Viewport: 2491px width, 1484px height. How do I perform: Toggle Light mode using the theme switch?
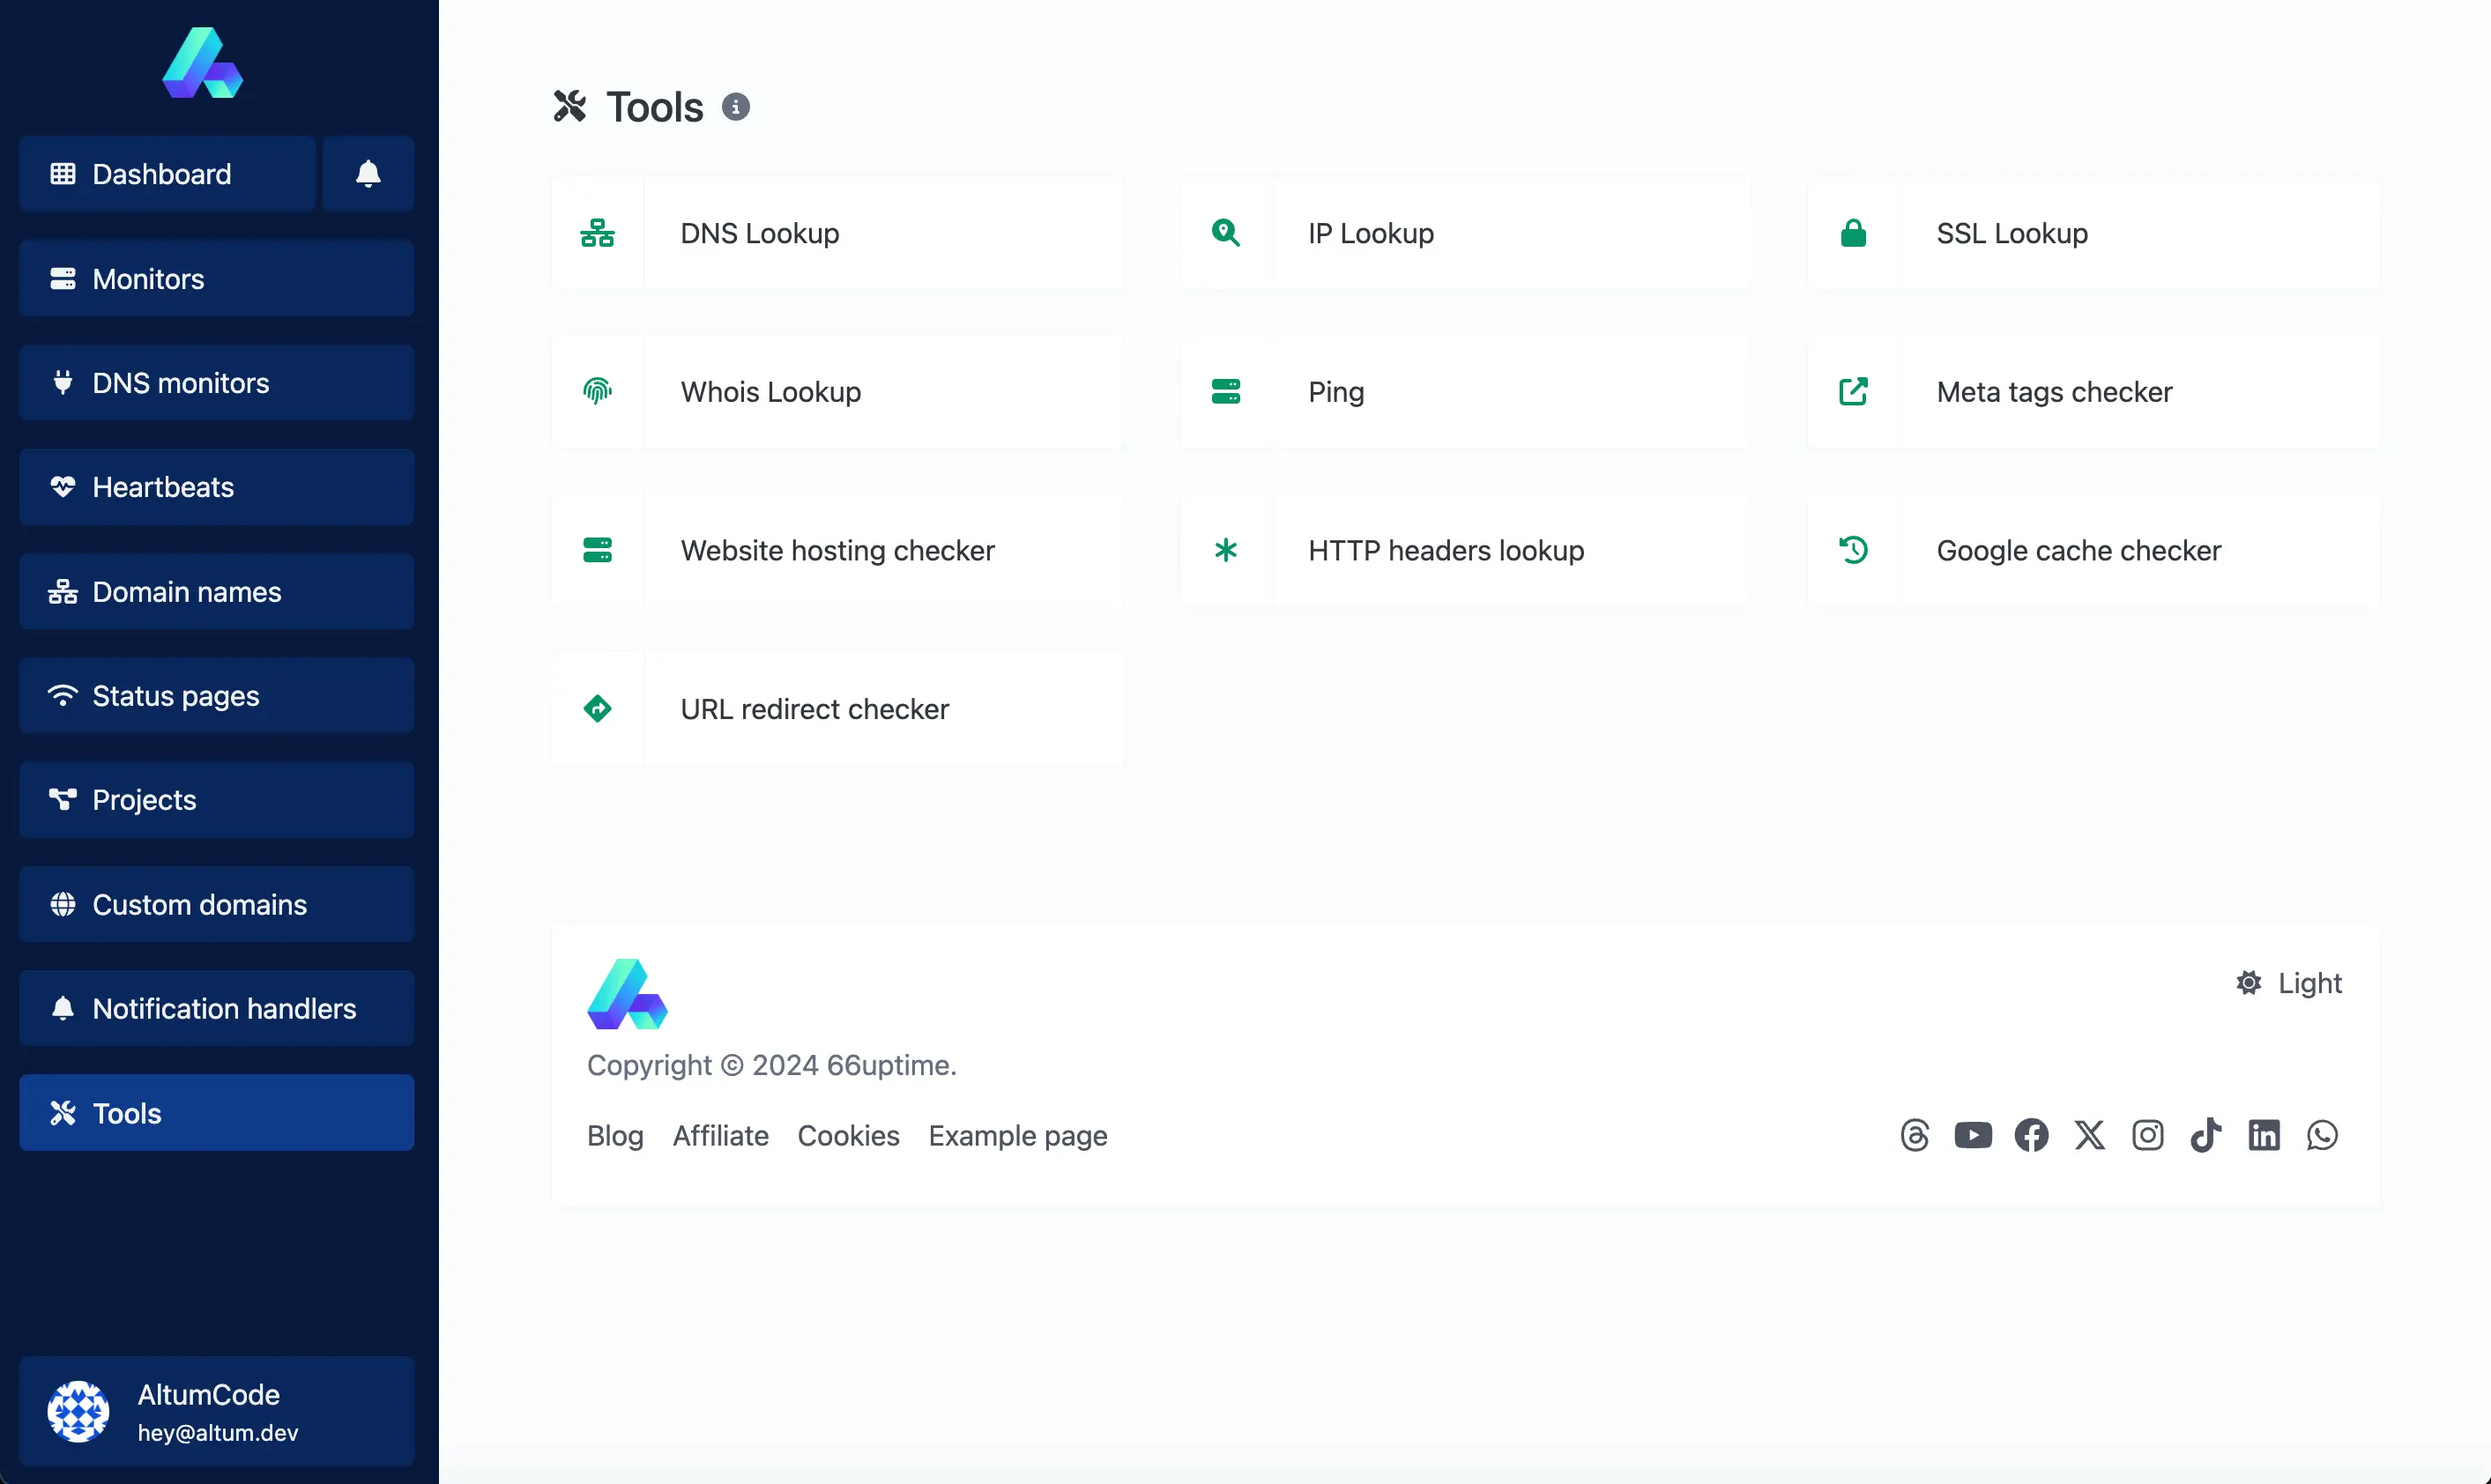coord(2290,983)
